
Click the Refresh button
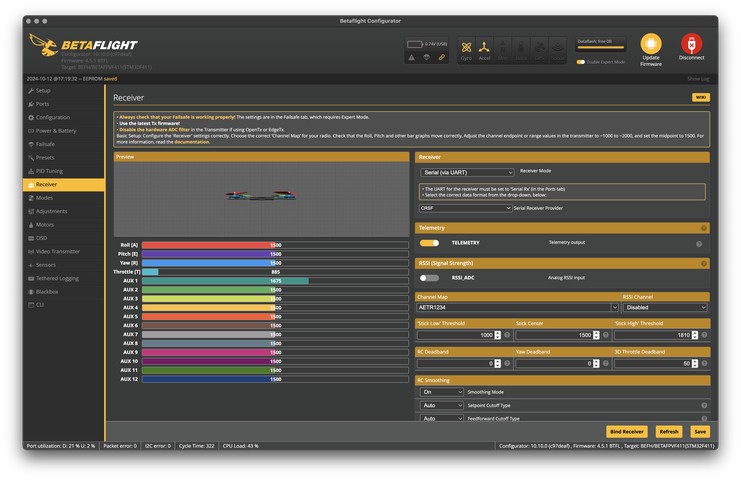click(x=669, y=431)
